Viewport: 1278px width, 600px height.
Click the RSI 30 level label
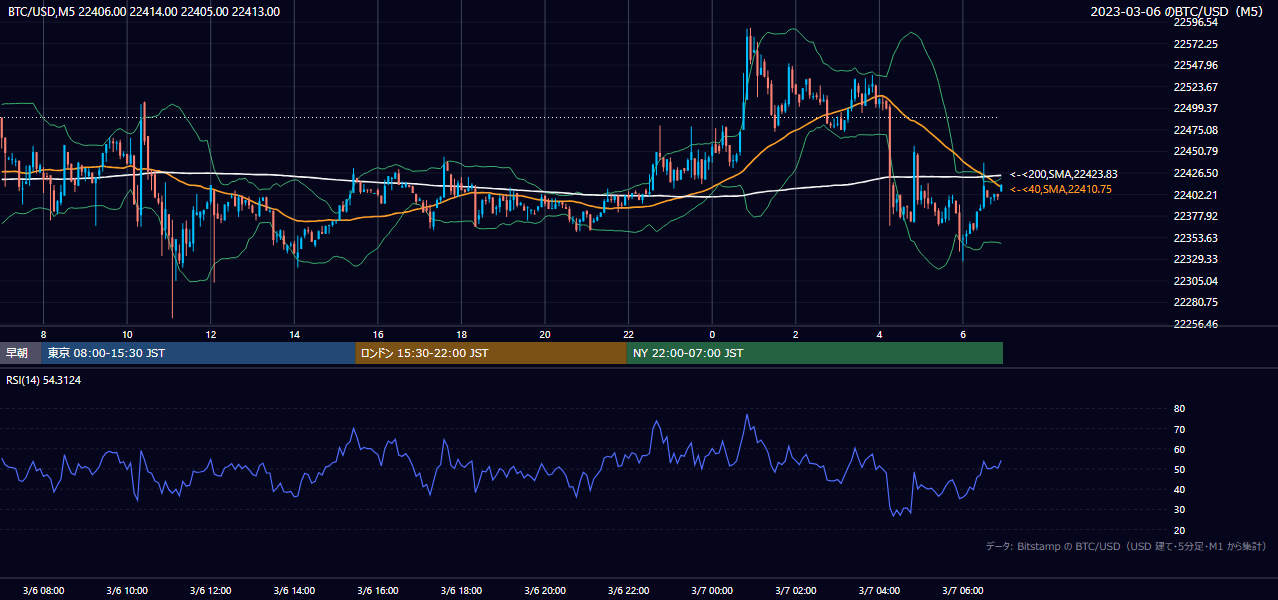[1179, 510]
